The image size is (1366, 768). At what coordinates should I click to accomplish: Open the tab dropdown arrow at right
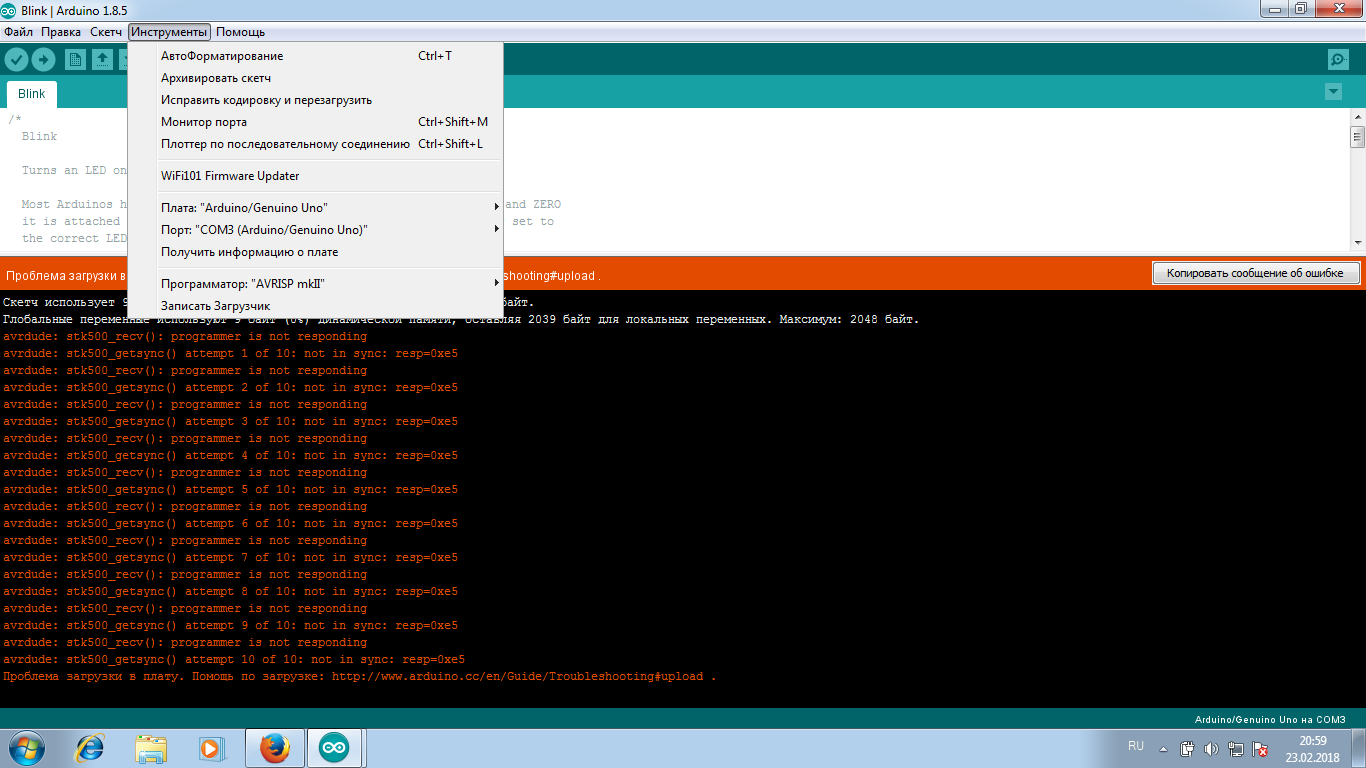pos(1333,92)
